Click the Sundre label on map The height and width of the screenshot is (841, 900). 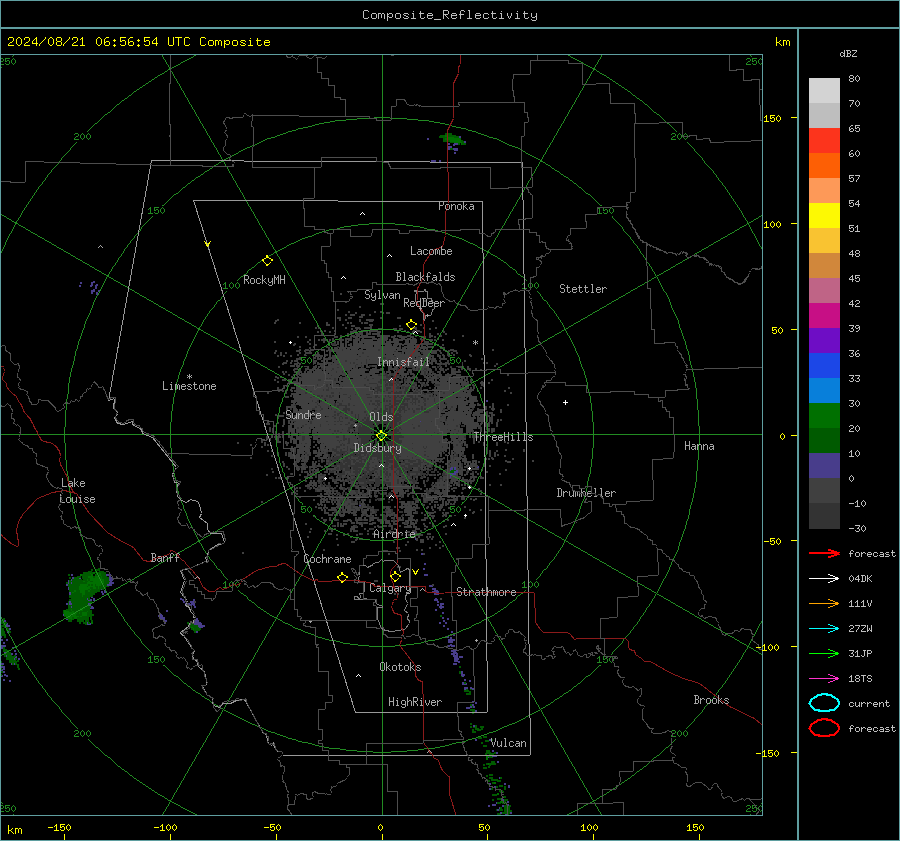(x=304, y=415)
